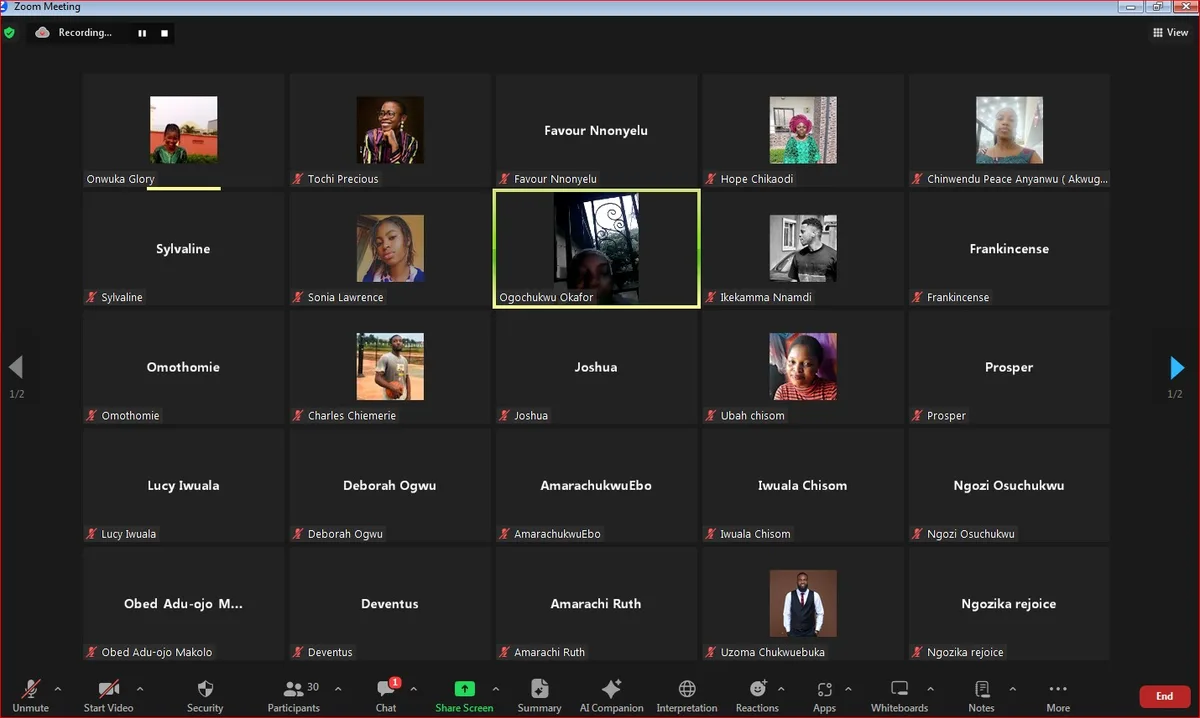1200x718 pixels.
Task: Open the Apps icon
Action: pos(824,688)
